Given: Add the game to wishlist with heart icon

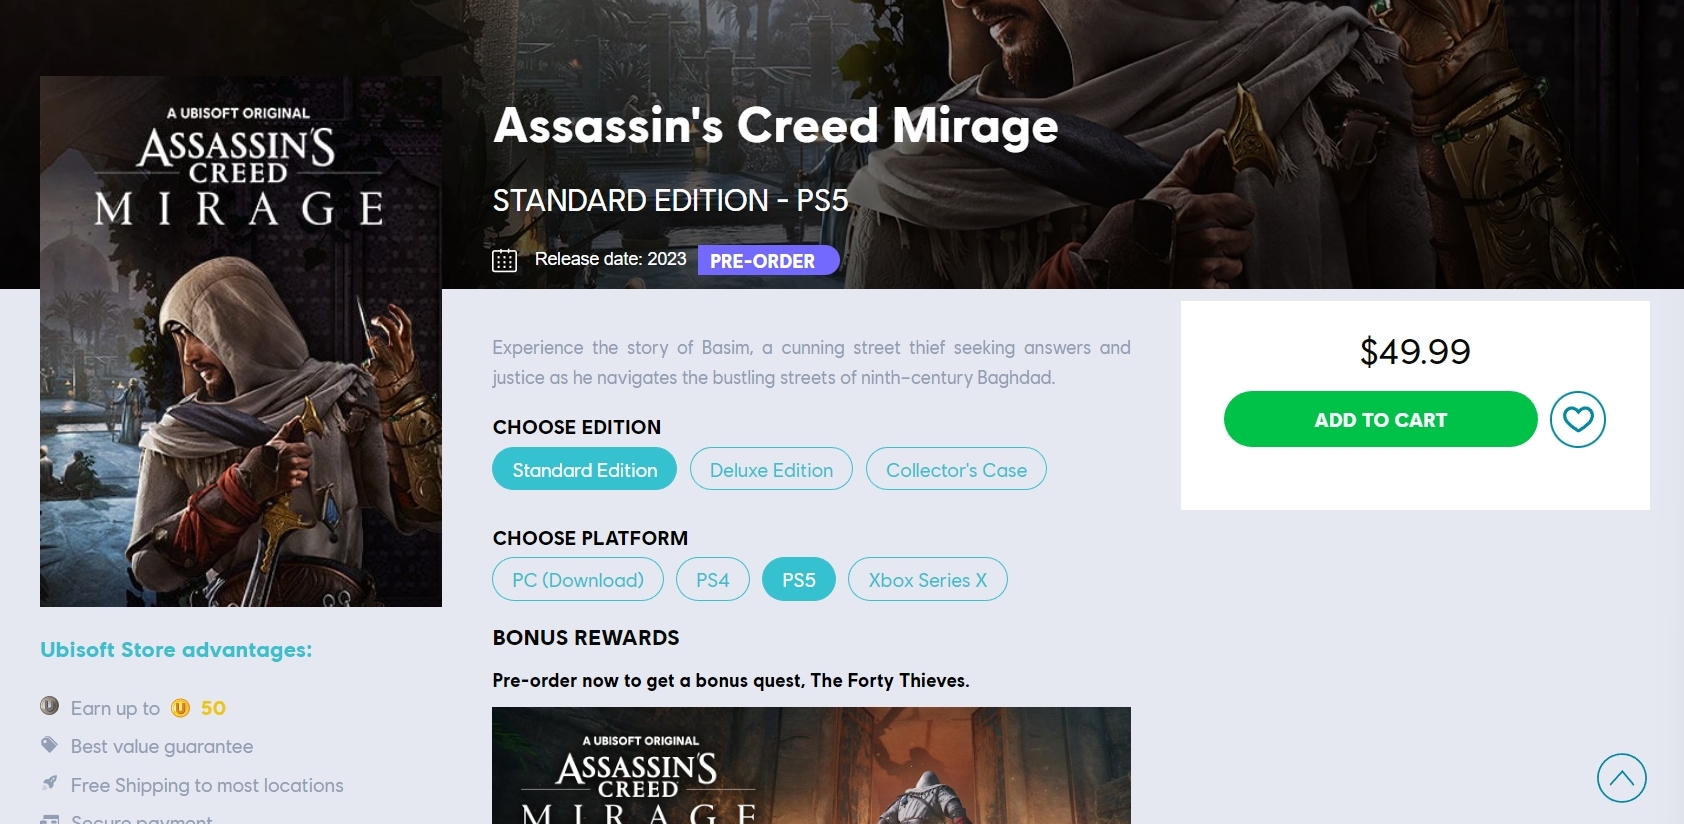Looking at the screenshot, I should (x=1577, y=419).
